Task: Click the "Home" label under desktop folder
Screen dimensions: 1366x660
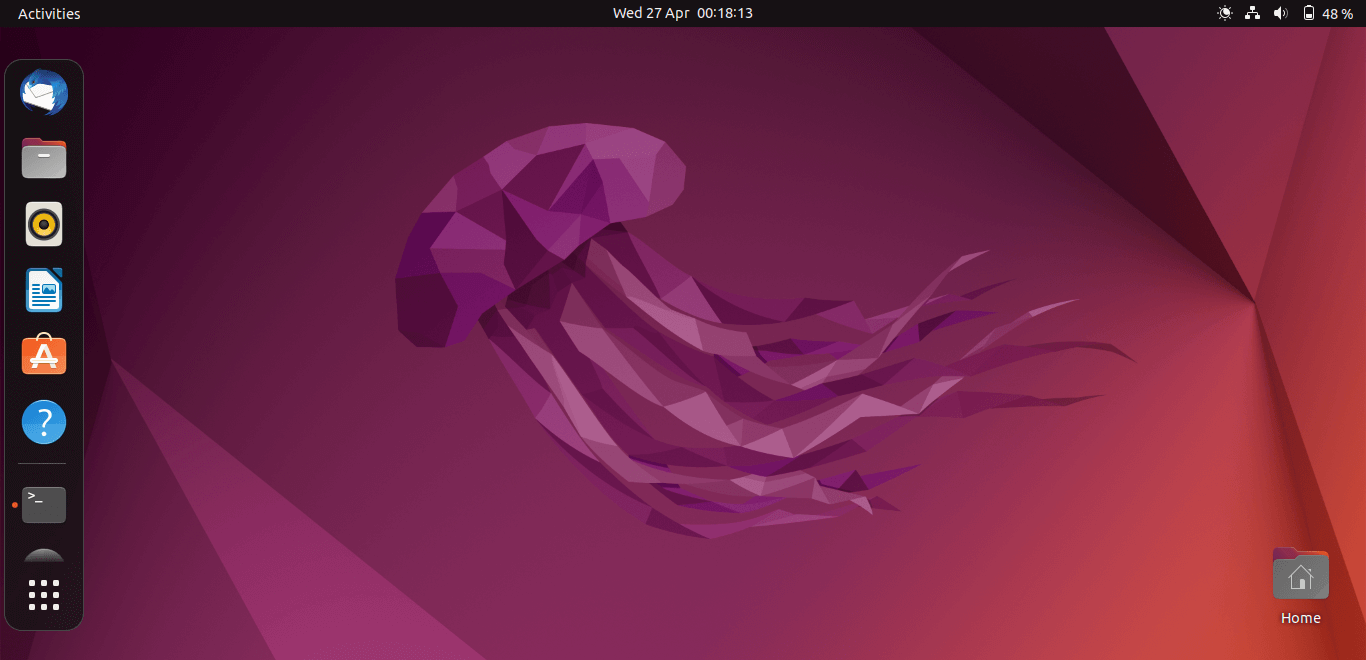Action: coord(1301,618)
